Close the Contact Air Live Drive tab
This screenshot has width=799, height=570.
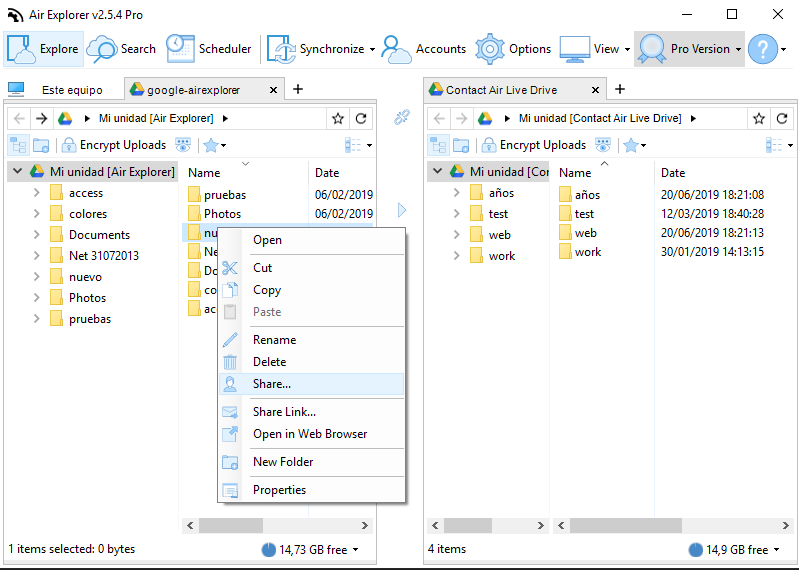click(595, 90)
